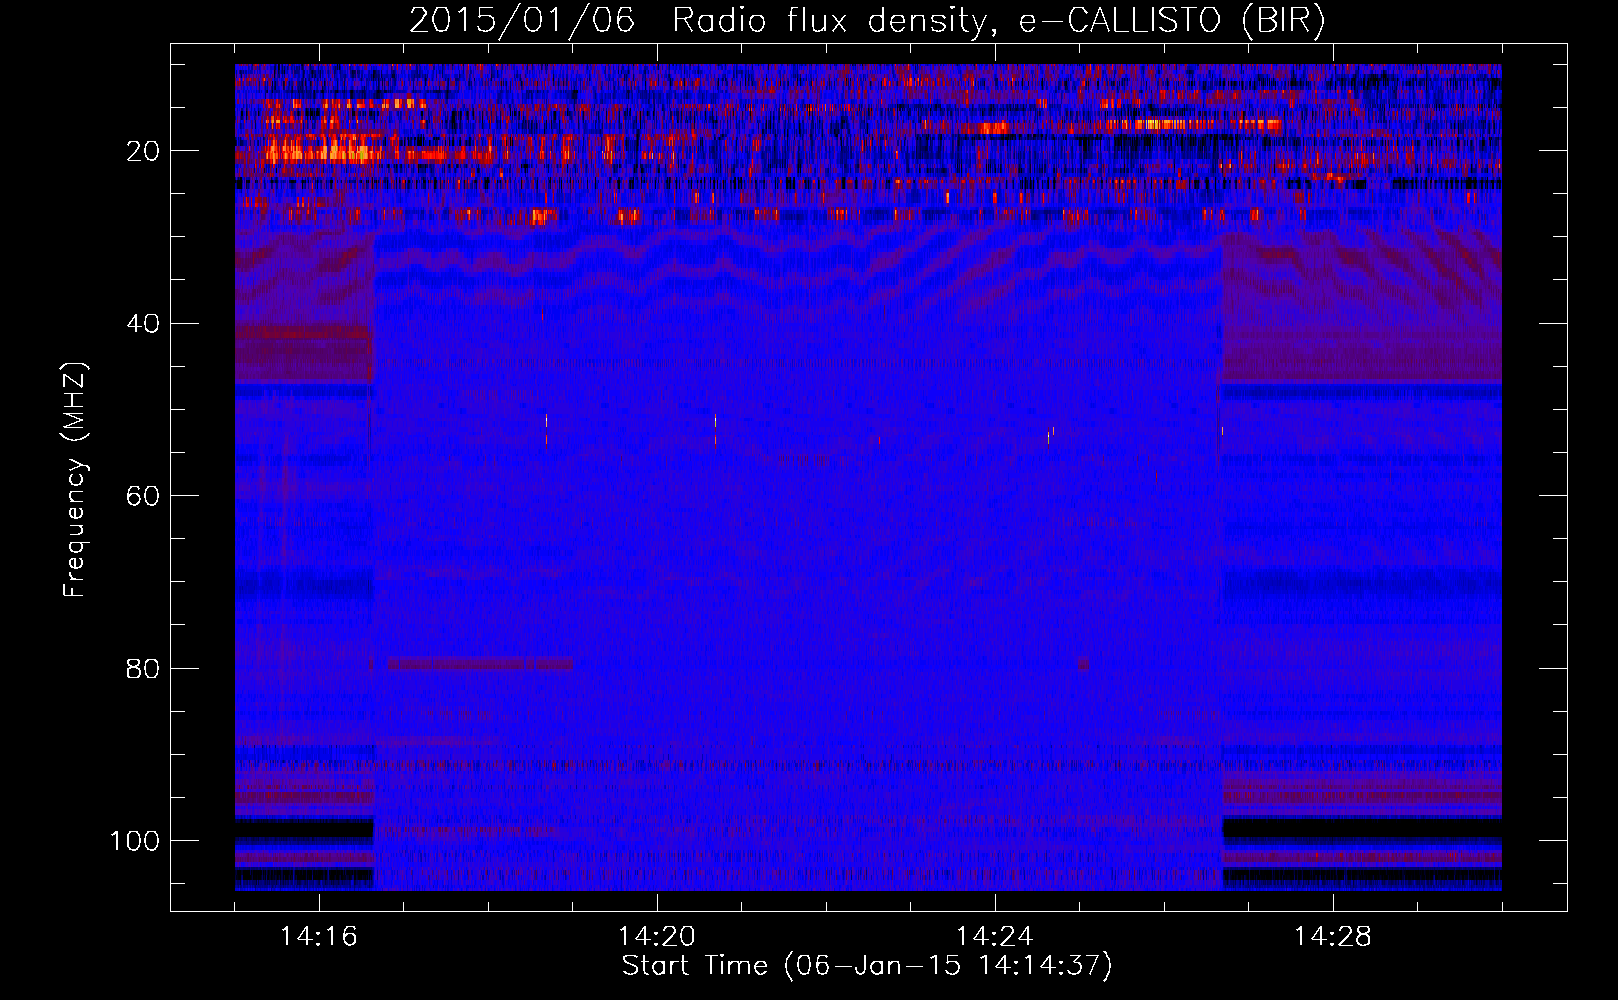Click the "80" frequency tick label
Viewport: 1618px width, 1000px height.
143,668
